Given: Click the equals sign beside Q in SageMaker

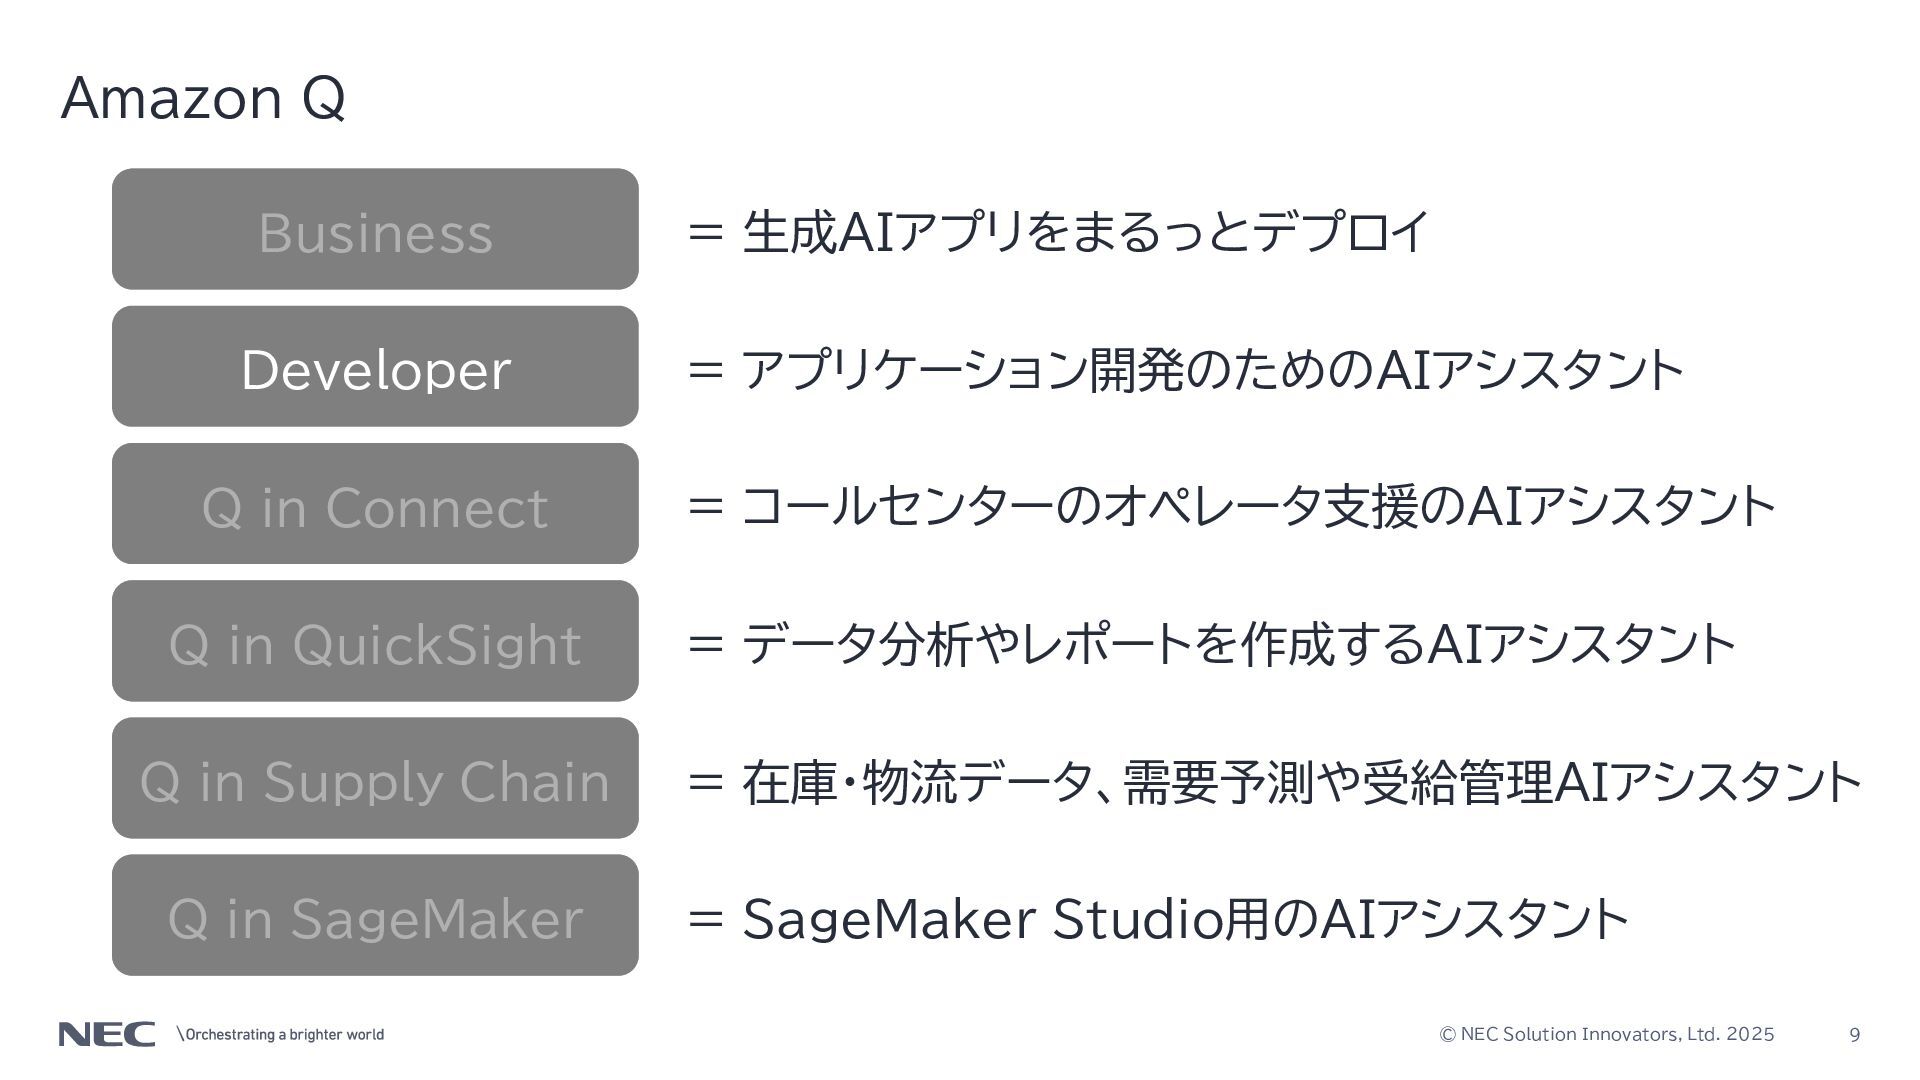Looking at the screenshot, I should [x=706, y=919].
